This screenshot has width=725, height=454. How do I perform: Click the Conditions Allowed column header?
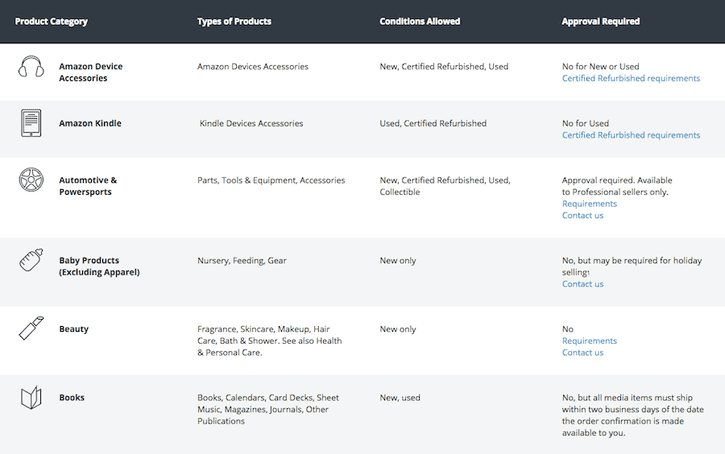click(x=421, y=21)
